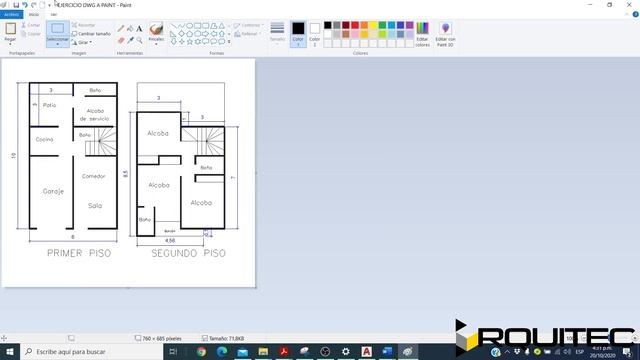Choose the diamond shape
The height and width of the screenshot is (360, 640).
pyautogui.click(x=182, y=34)
